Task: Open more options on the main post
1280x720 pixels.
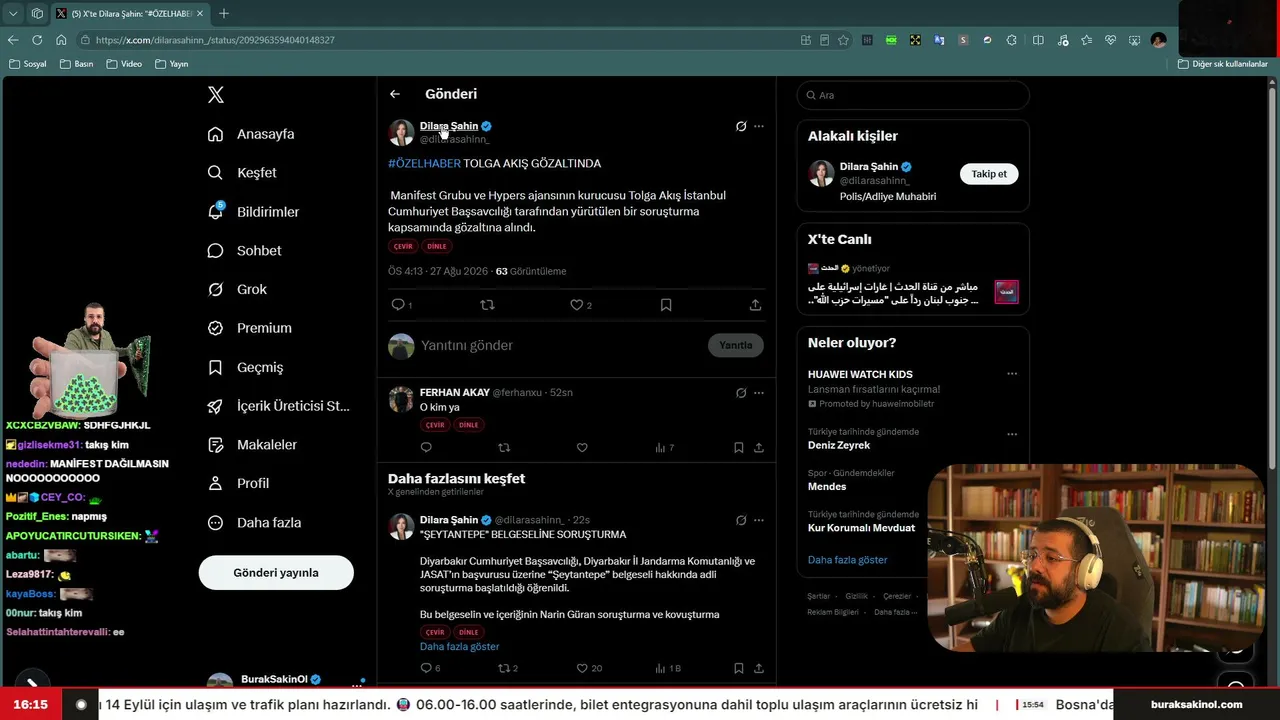Action: tap(759, 126)
